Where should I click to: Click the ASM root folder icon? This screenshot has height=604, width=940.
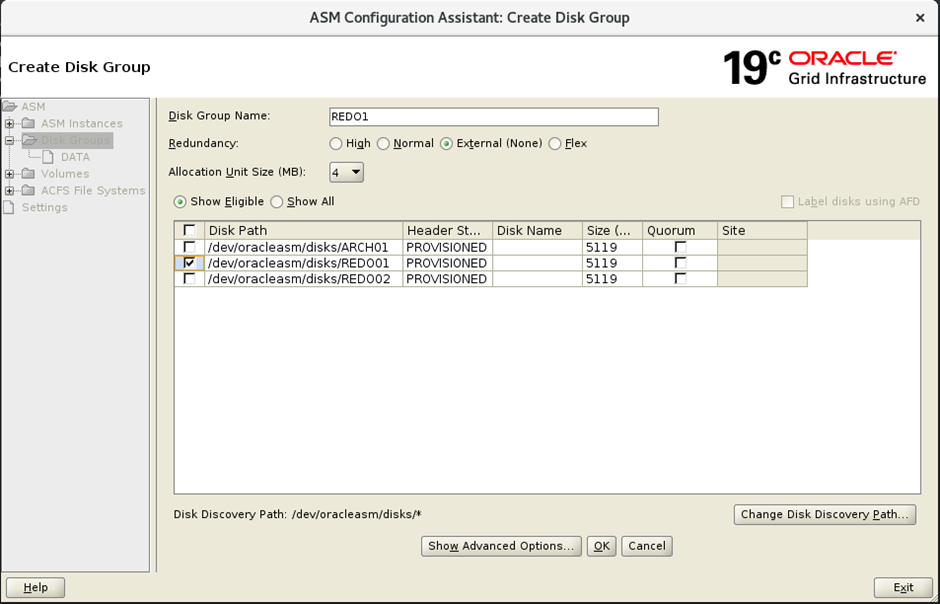pos(10,107)
